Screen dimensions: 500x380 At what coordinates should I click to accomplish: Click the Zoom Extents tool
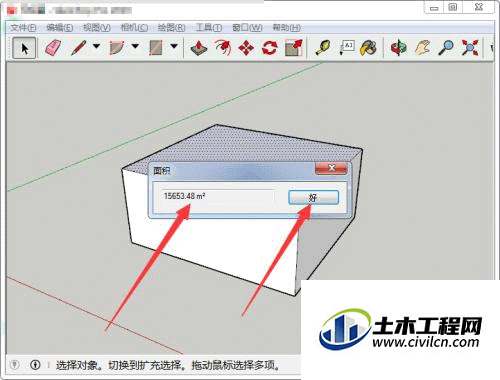pyautogui.click(x=470, y=48)
